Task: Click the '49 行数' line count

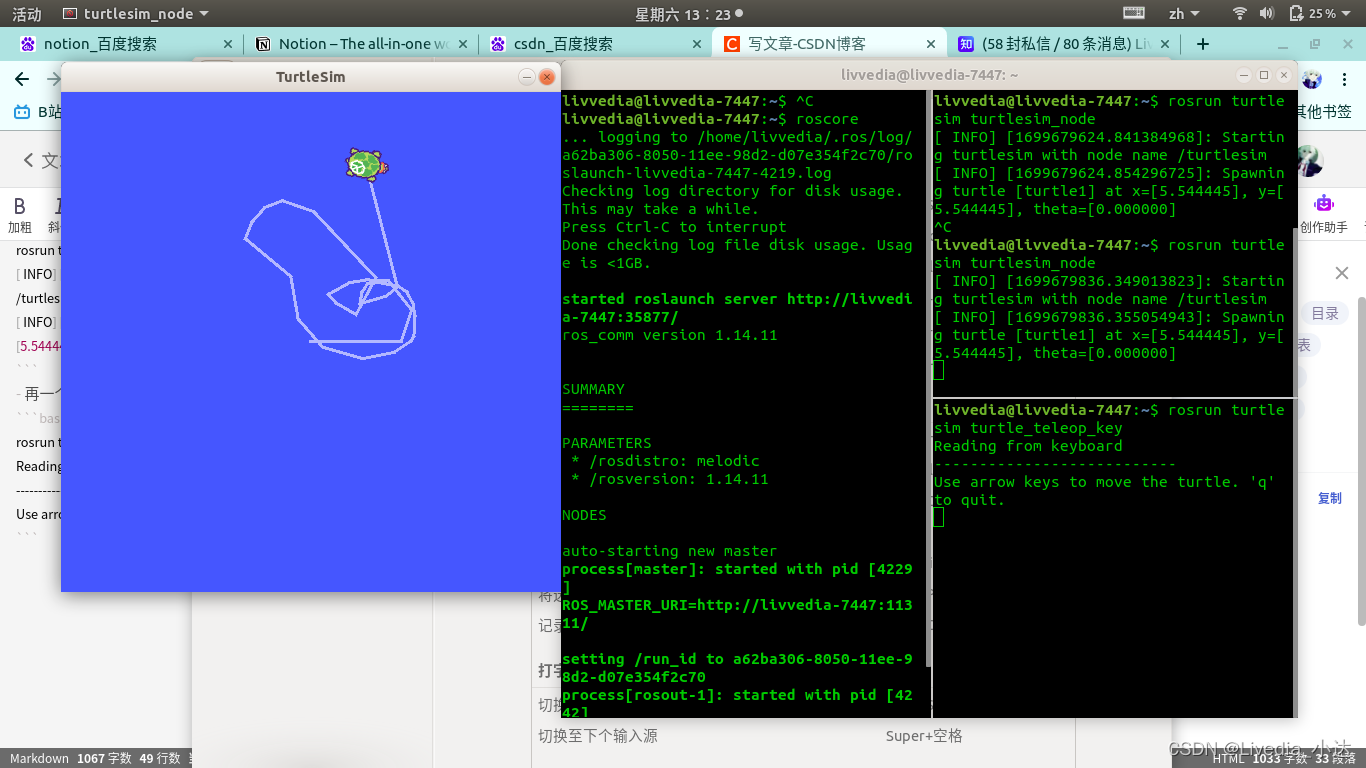Action: 160,758
